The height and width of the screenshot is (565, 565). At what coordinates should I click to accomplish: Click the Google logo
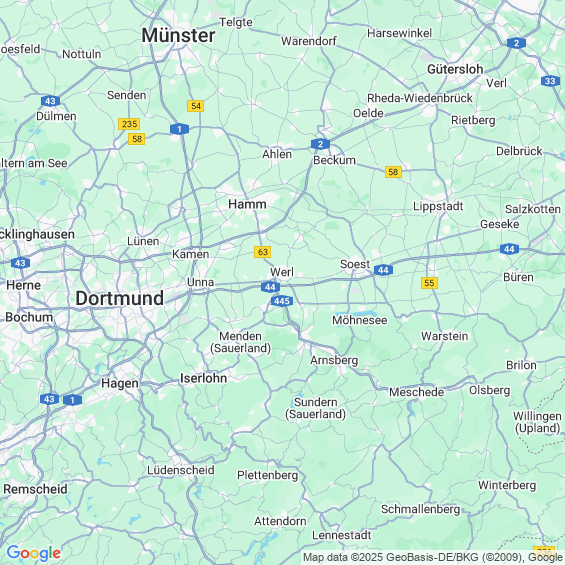[x=34, y=553]
